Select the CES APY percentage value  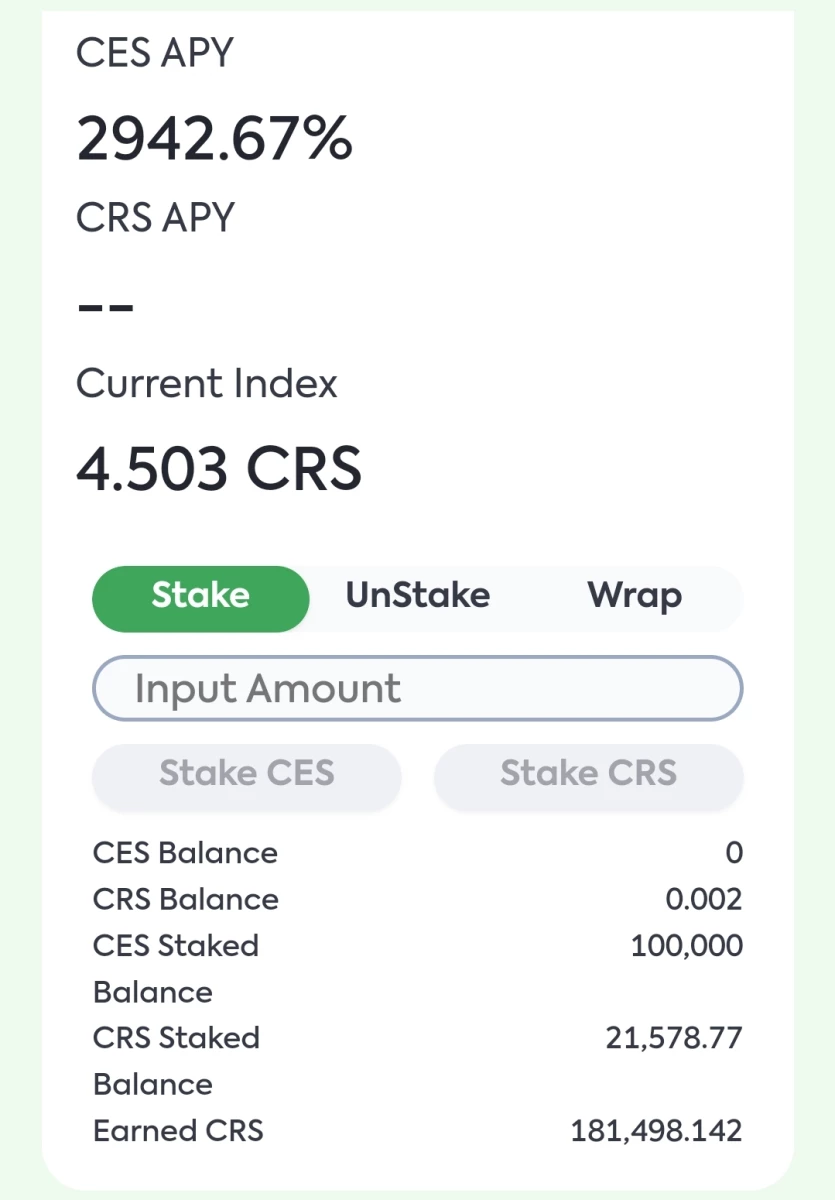tap(215, 139)
